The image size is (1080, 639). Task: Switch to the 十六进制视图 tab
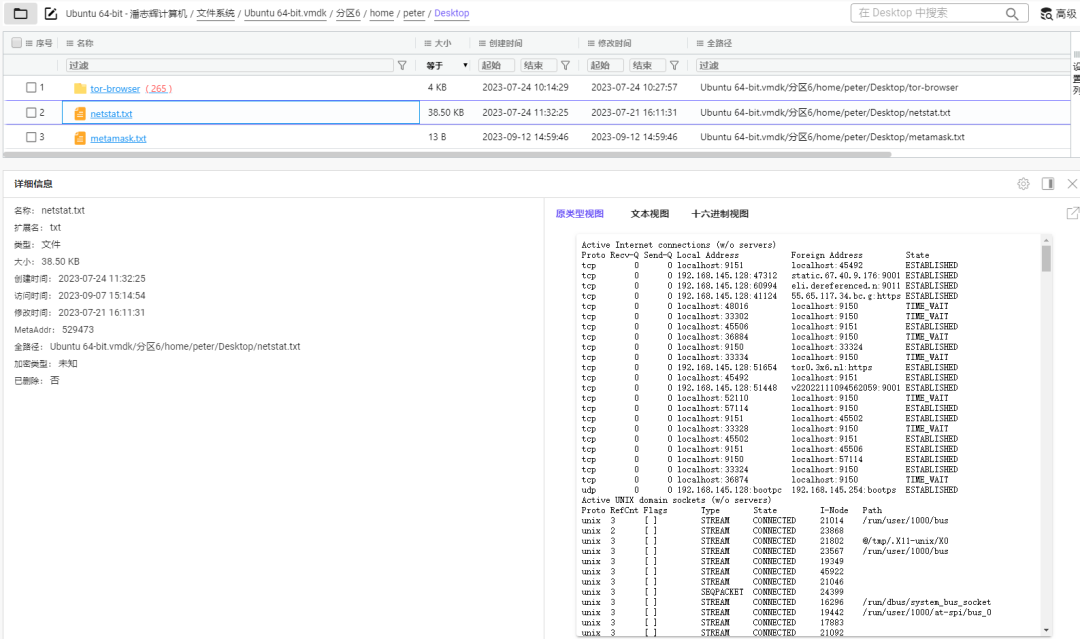720,213
